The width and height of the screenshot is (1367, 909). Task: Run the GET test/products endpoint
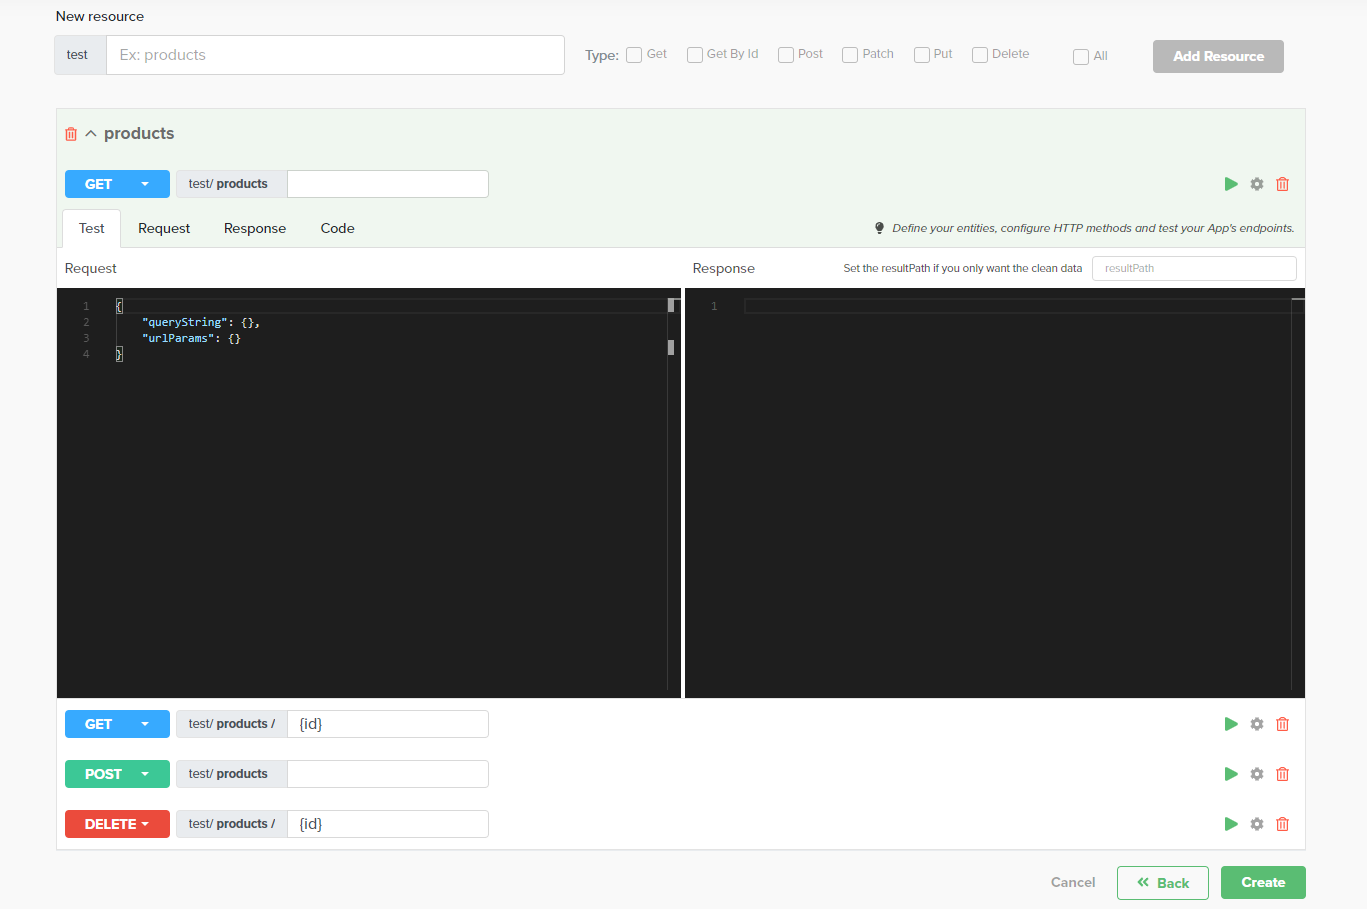(x=1231, y=184)
